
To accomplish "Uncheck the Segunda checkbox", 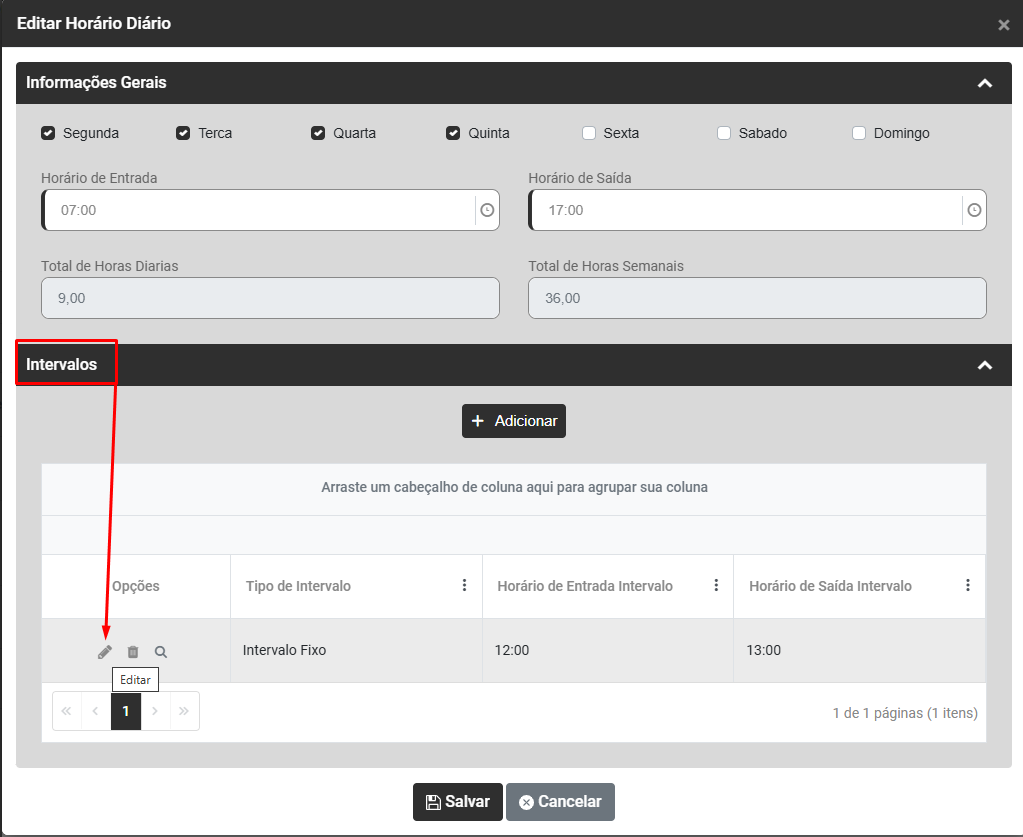I will [x=48, y=133].
